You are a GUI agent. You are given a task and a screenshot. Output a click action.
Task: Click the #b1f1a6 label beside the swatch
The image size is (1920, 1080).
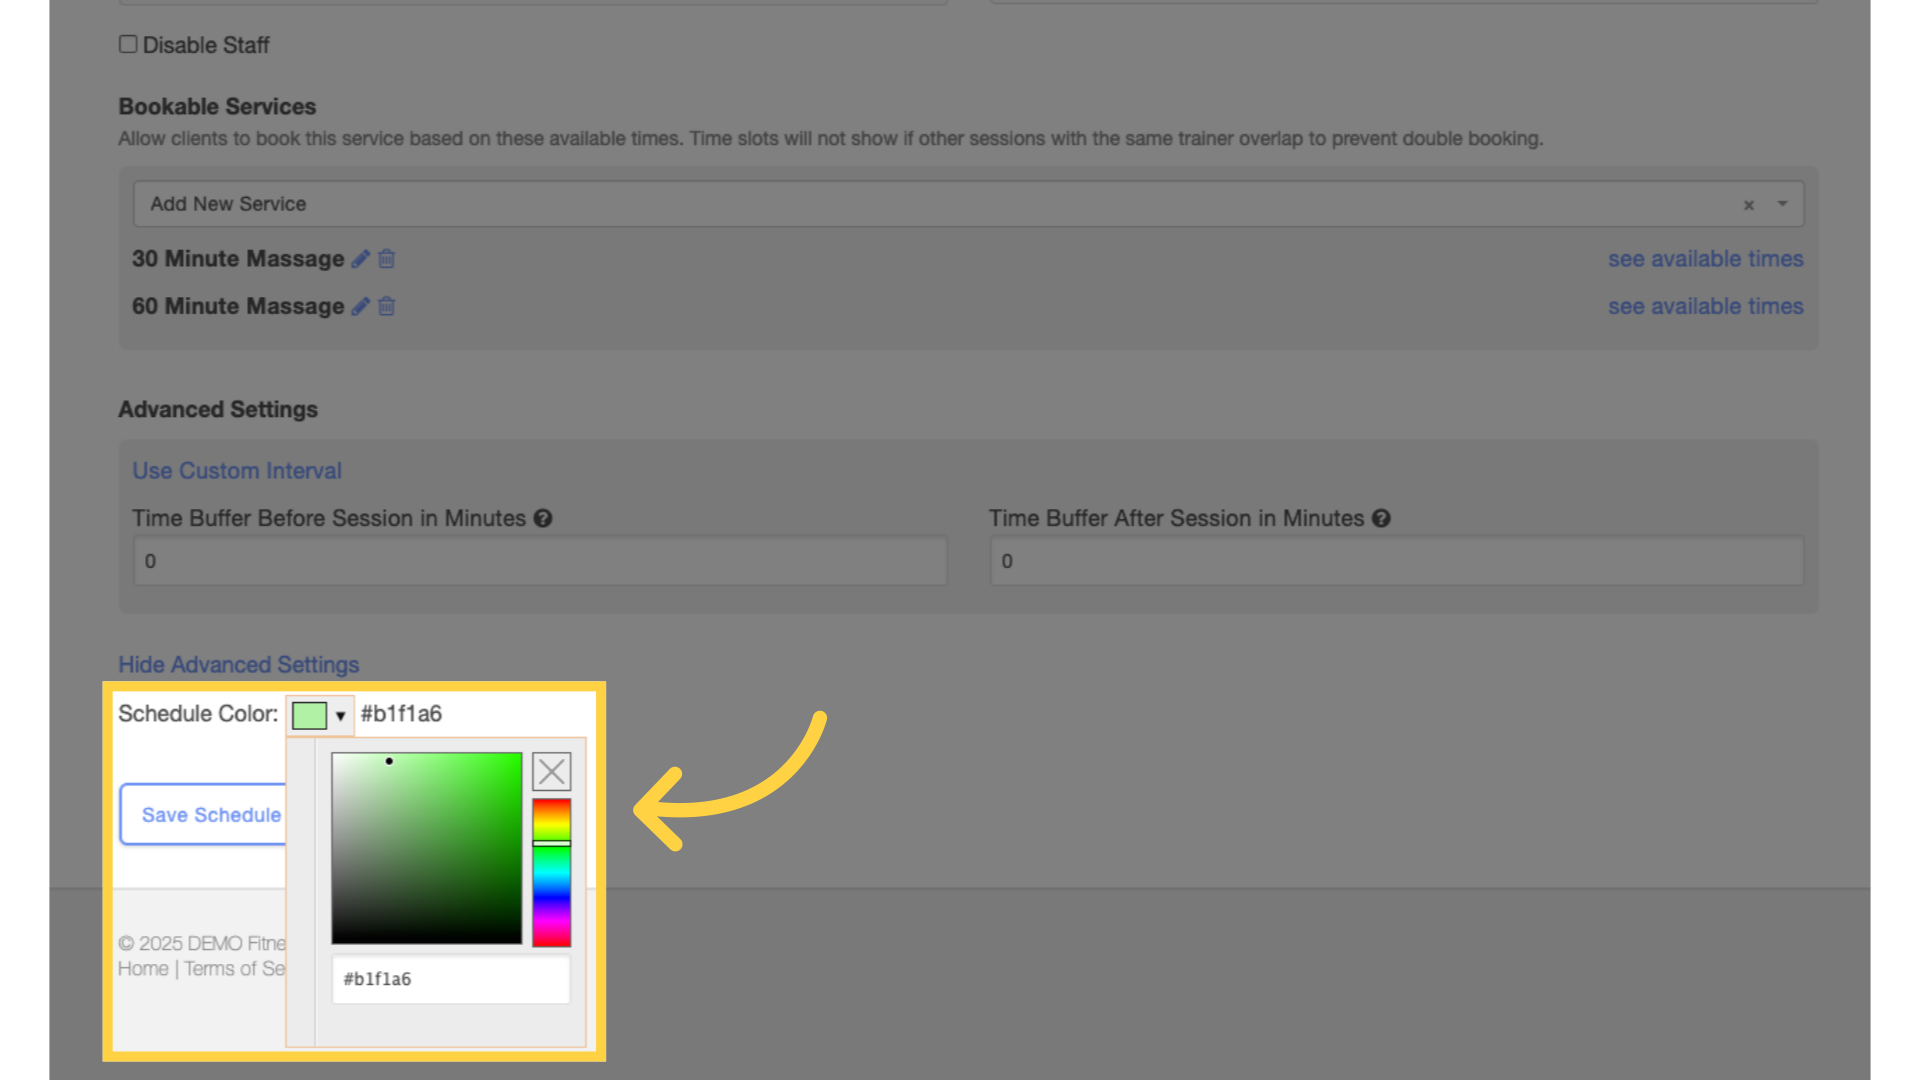point(401,714)
